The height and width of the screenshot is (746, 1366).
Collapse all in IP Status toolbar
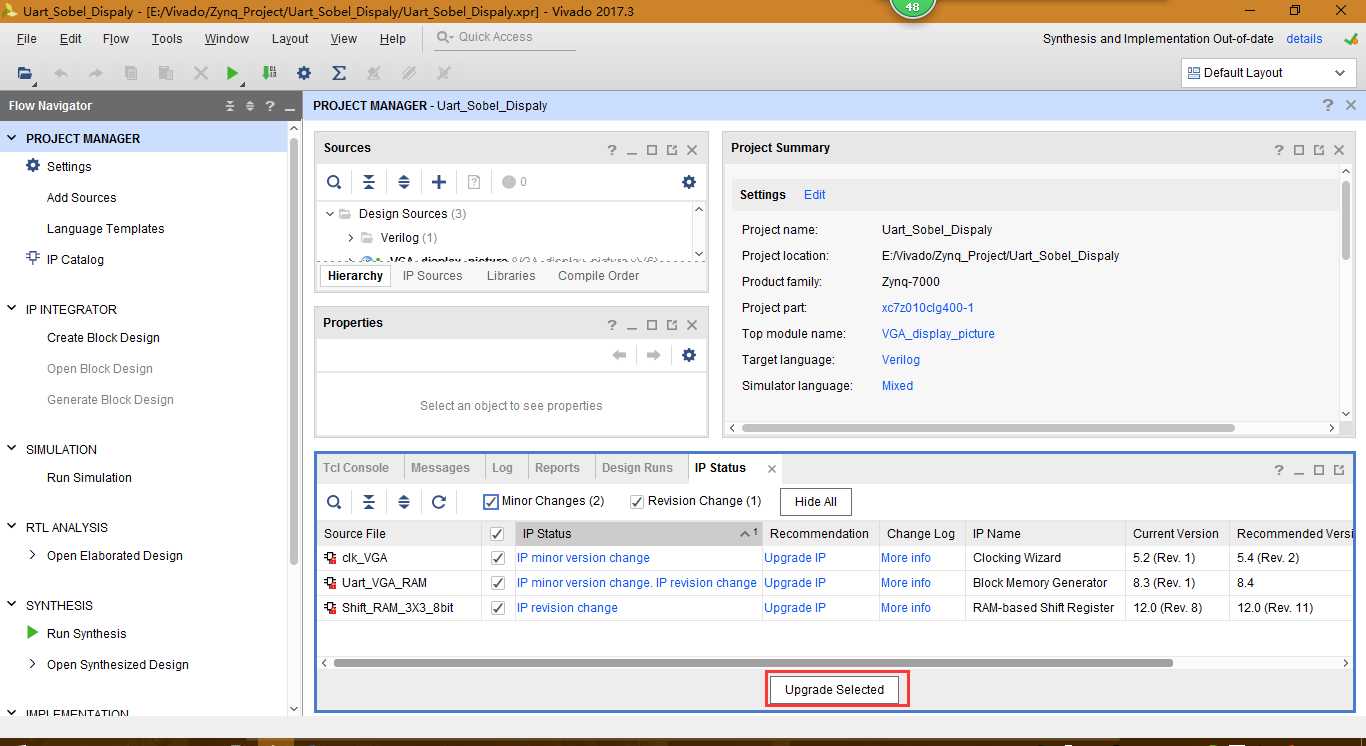pos(369,502)
